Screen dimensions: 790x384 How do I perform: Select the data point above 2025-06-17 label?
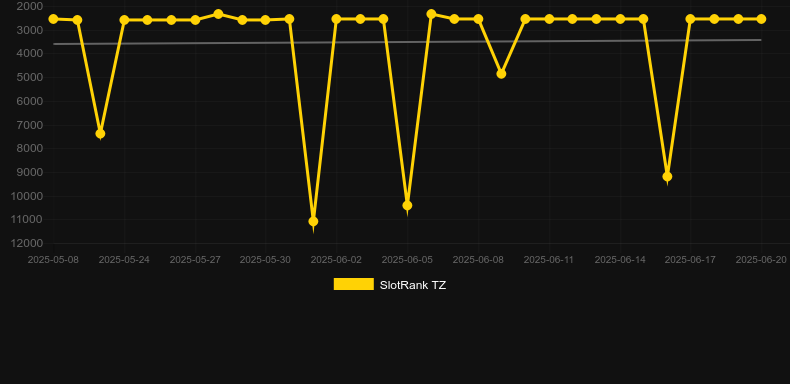click(690, 19)
